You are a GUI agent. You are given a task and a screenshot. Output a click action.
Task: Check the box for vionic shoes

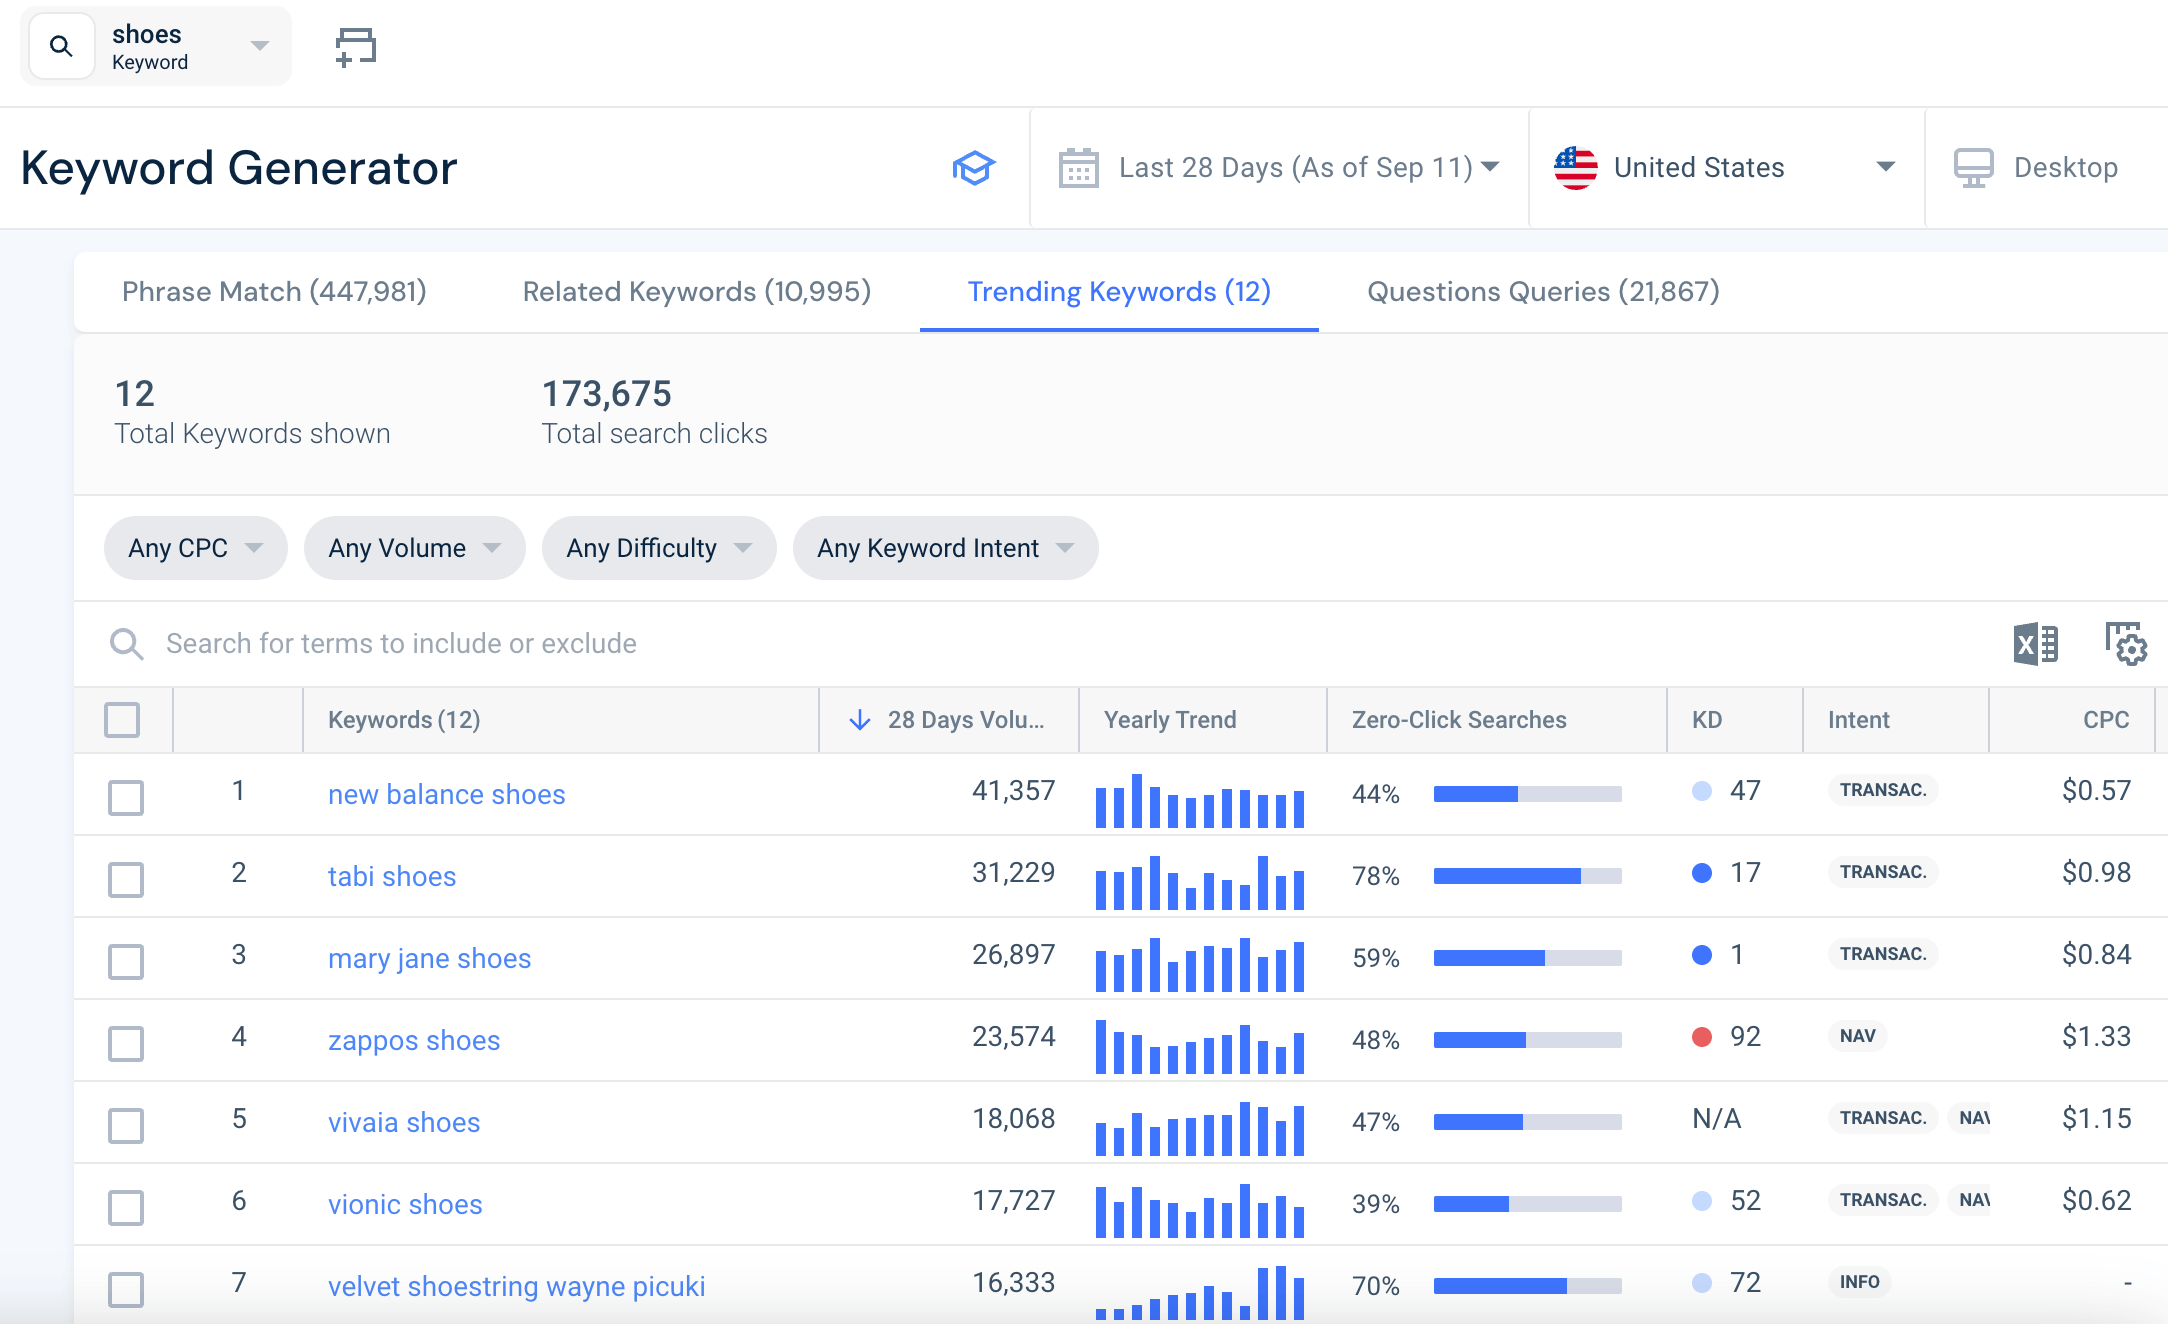[x=126, y=1208]
